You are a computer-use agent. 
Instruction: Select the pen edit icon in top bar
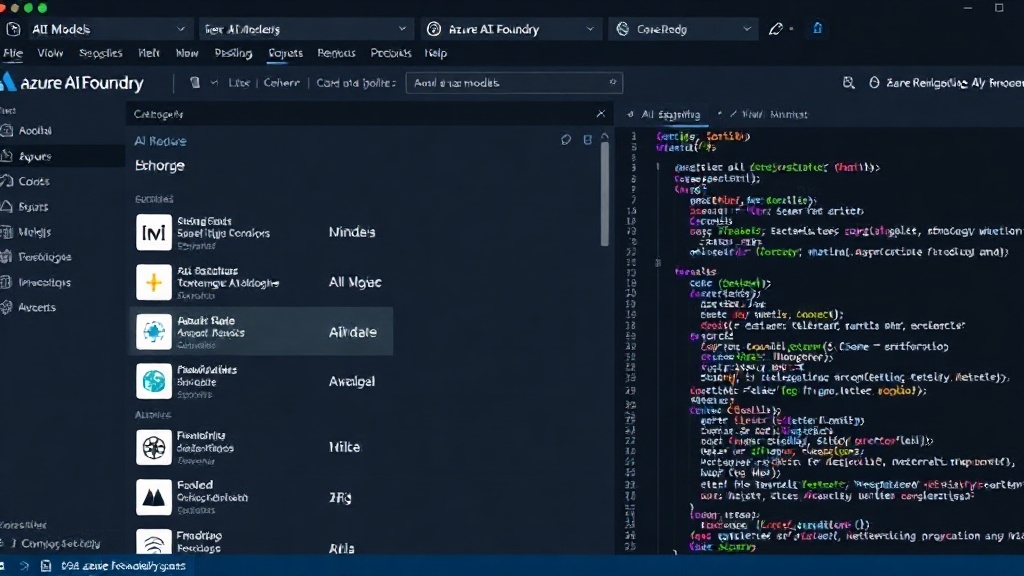(775, 29)
